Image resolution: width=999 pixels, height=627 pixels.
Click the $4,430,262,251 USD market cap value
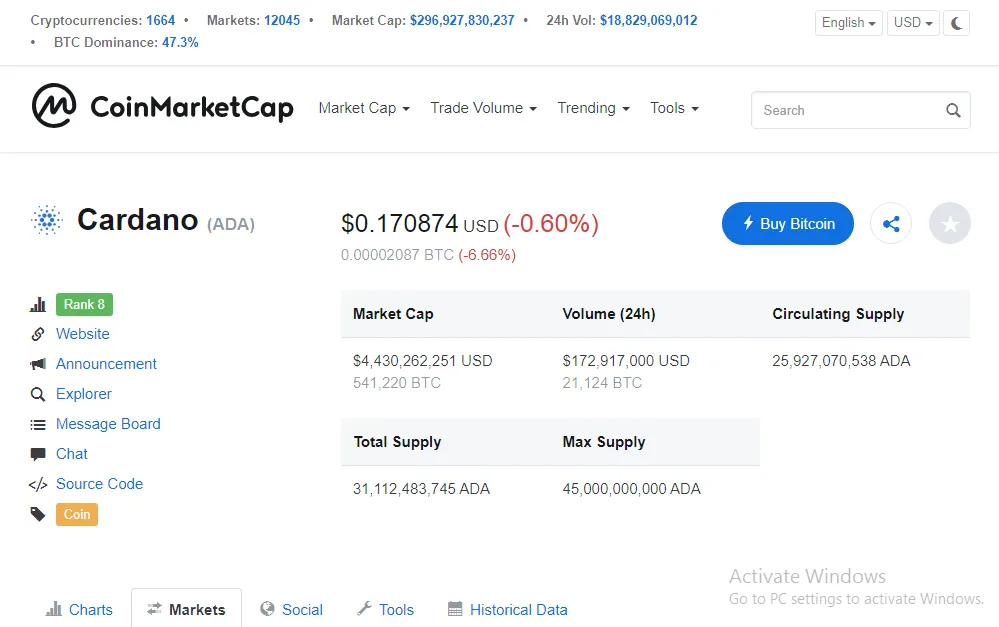pyautogui.click(x=422, y=361)
